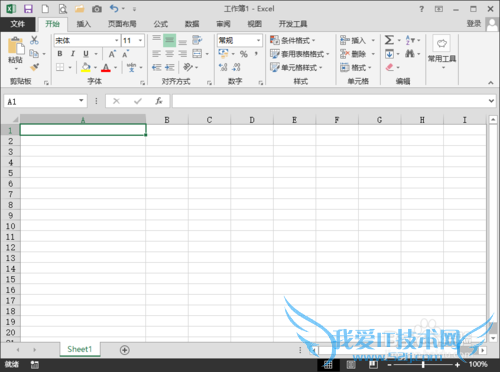The width and height of the screenshot is (500, 372).
Task: Click Decrease Decimal icon
Action: coord(236,67)
